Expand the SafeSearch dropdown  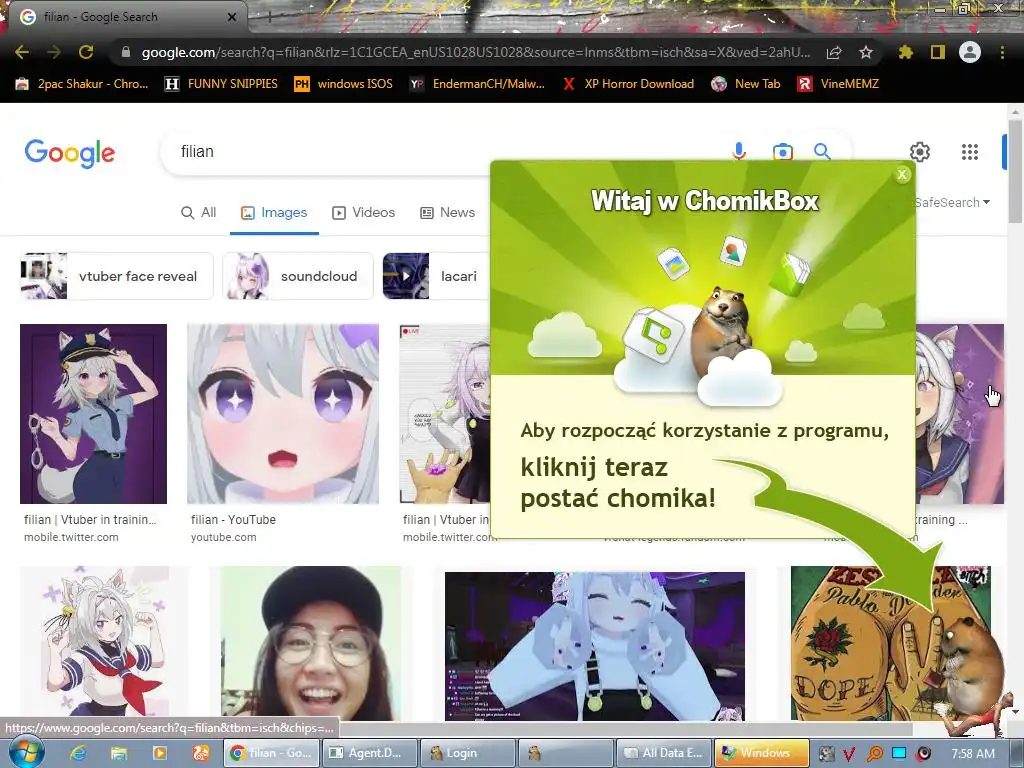(952, 202)
